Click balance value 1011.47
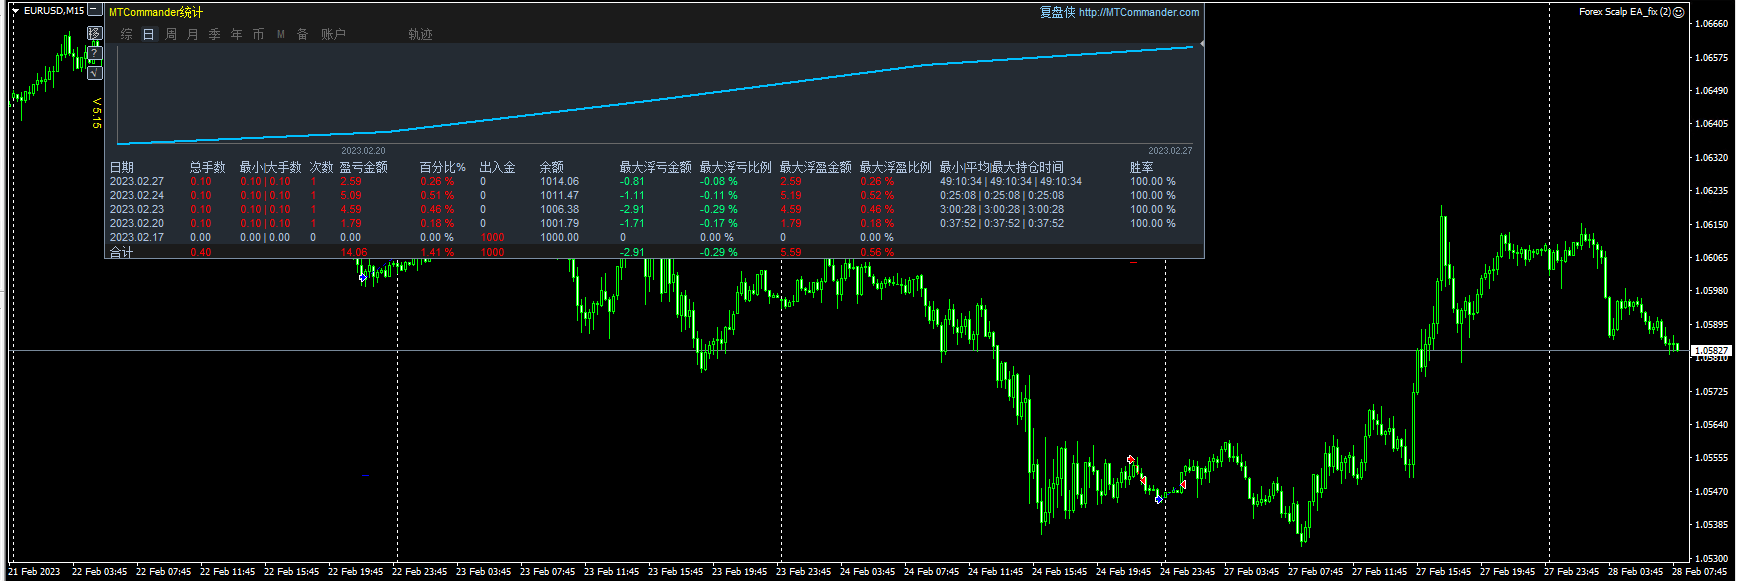The width and height of the screenshot is (1737, 581). (560, 195)
